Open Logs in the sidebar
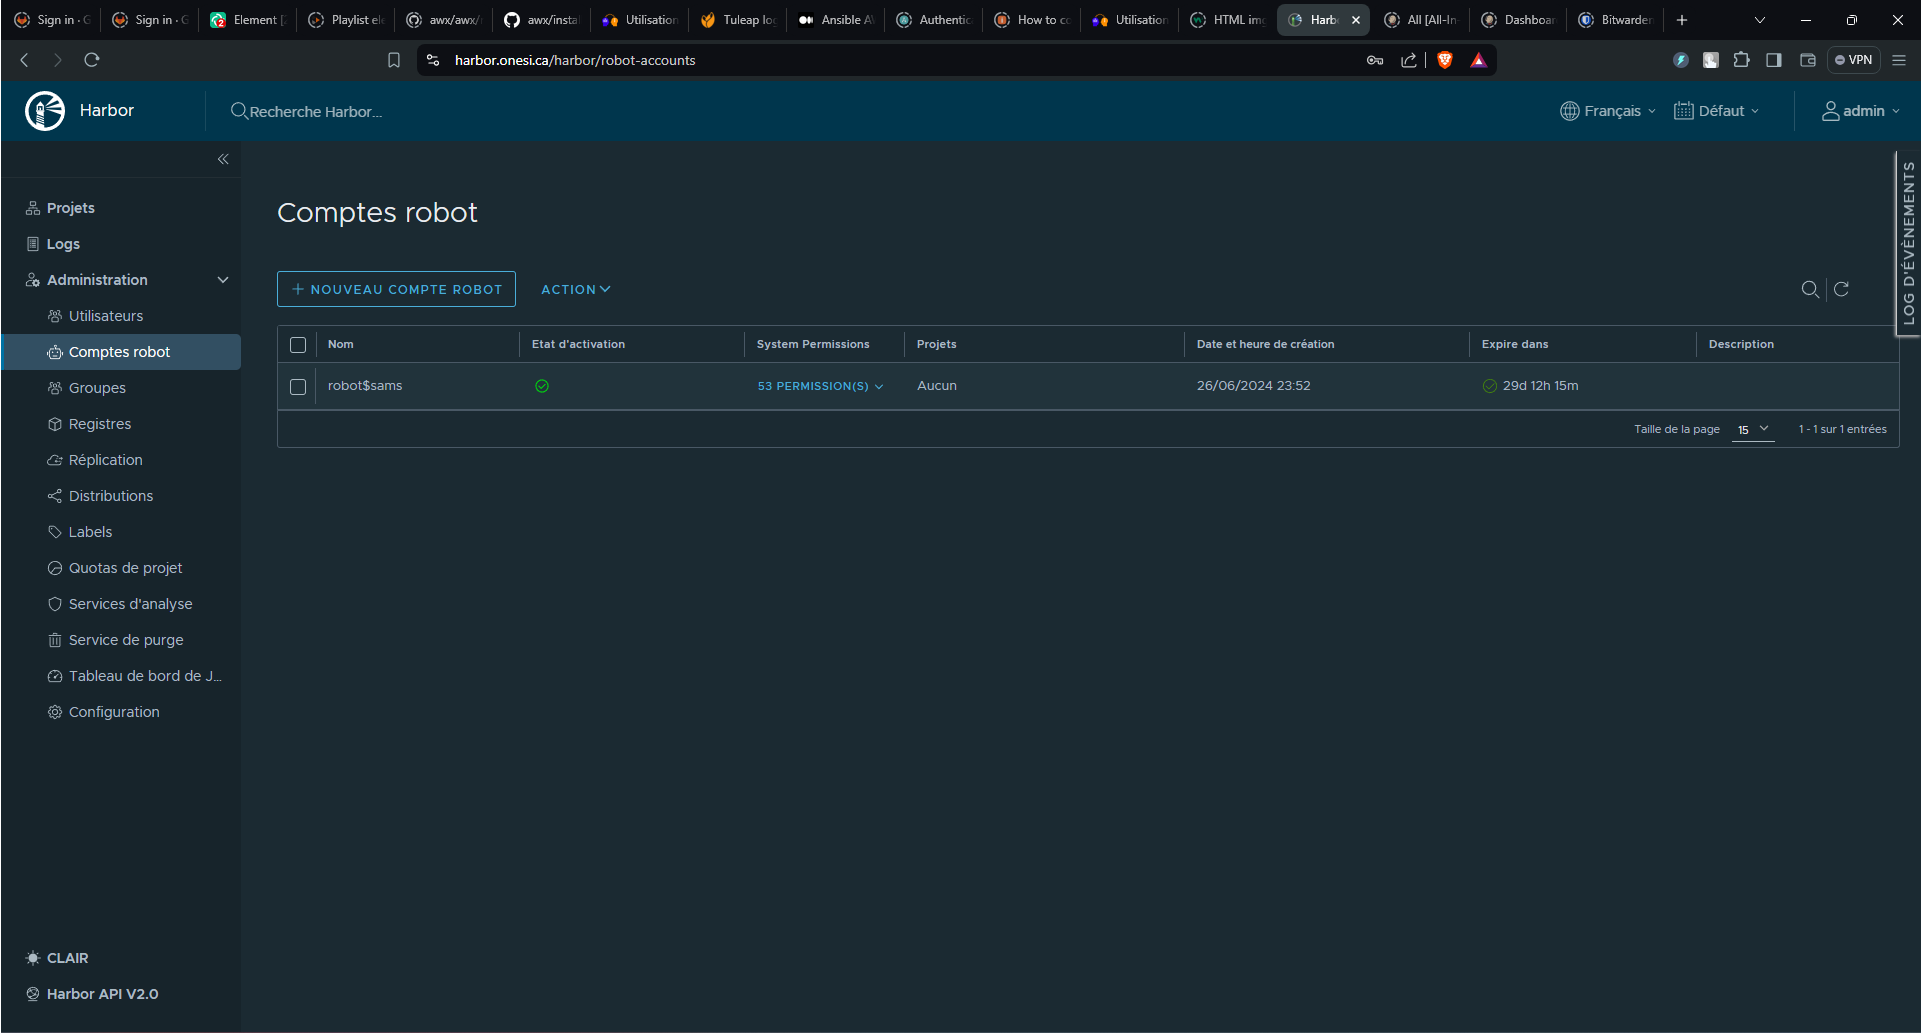 (62, 244)
